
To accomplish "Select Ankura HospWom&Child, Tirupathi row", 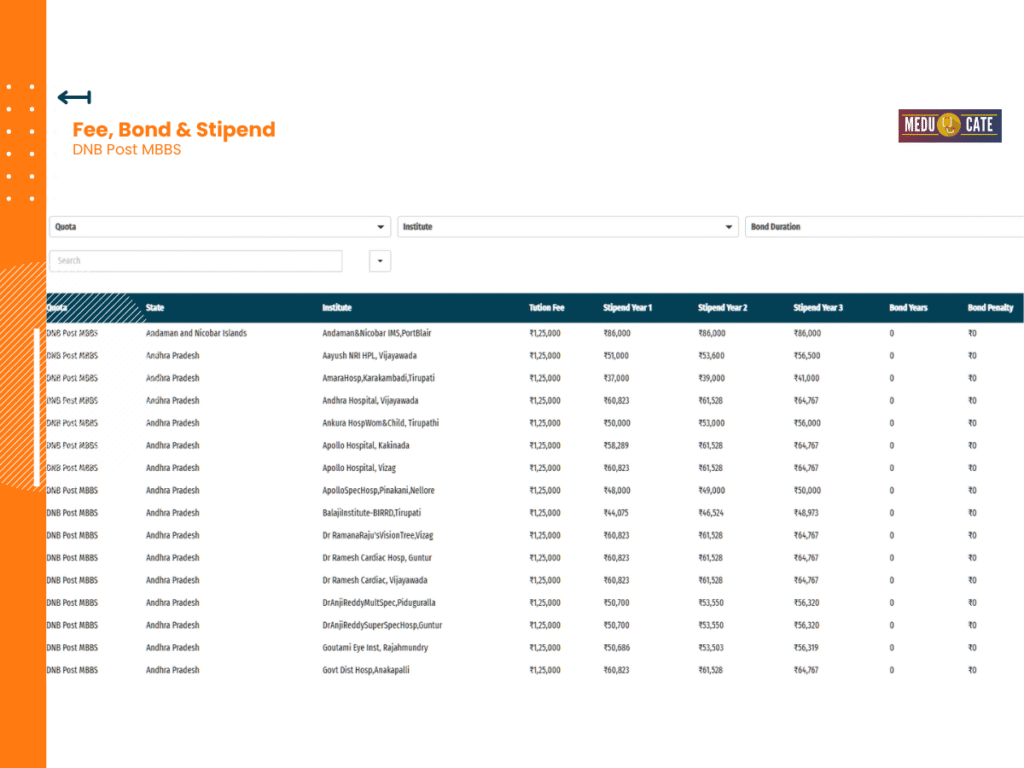I will pyautogui.click(x=535, y=423).
